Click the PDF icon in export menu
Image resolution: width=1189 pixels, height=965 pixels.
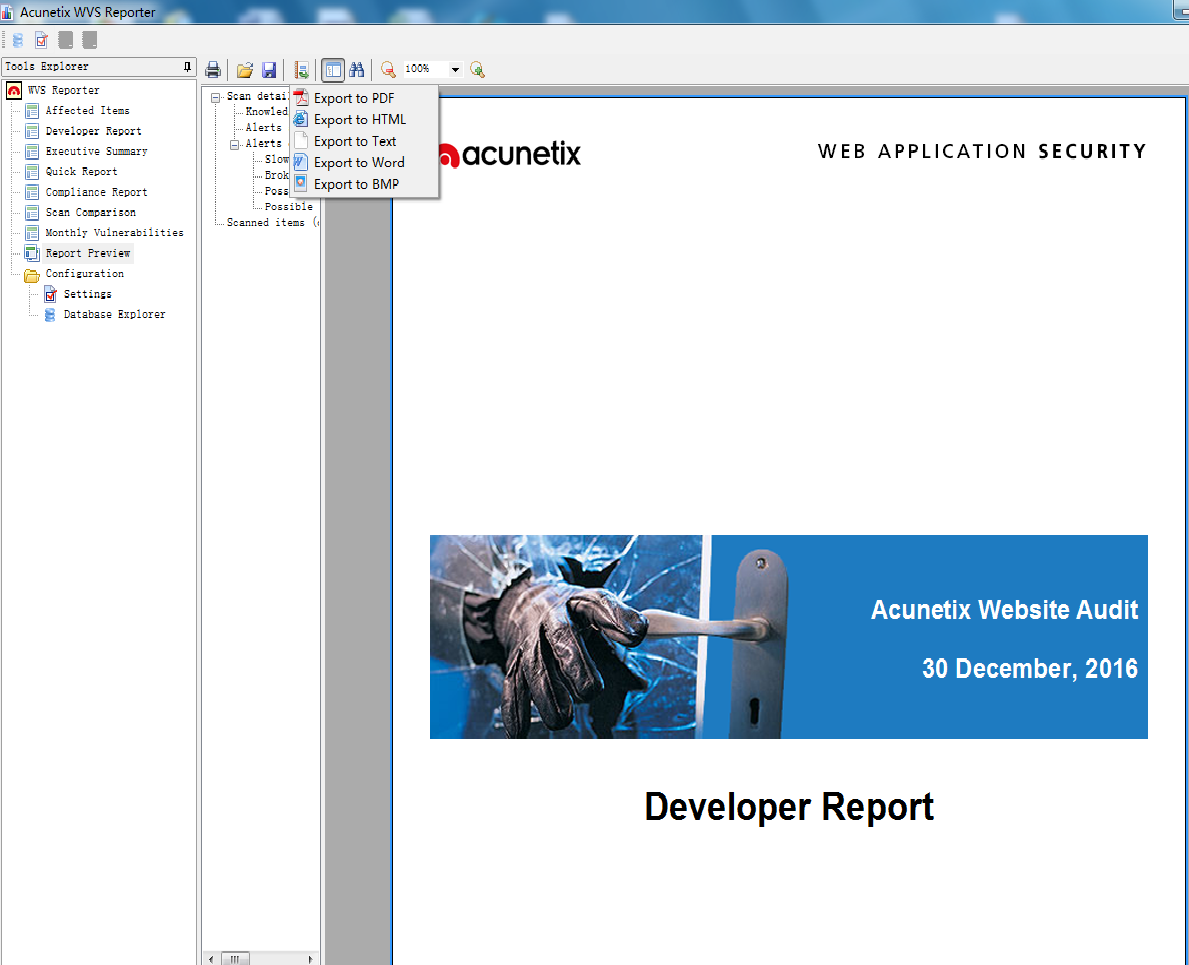pos(301,98)
